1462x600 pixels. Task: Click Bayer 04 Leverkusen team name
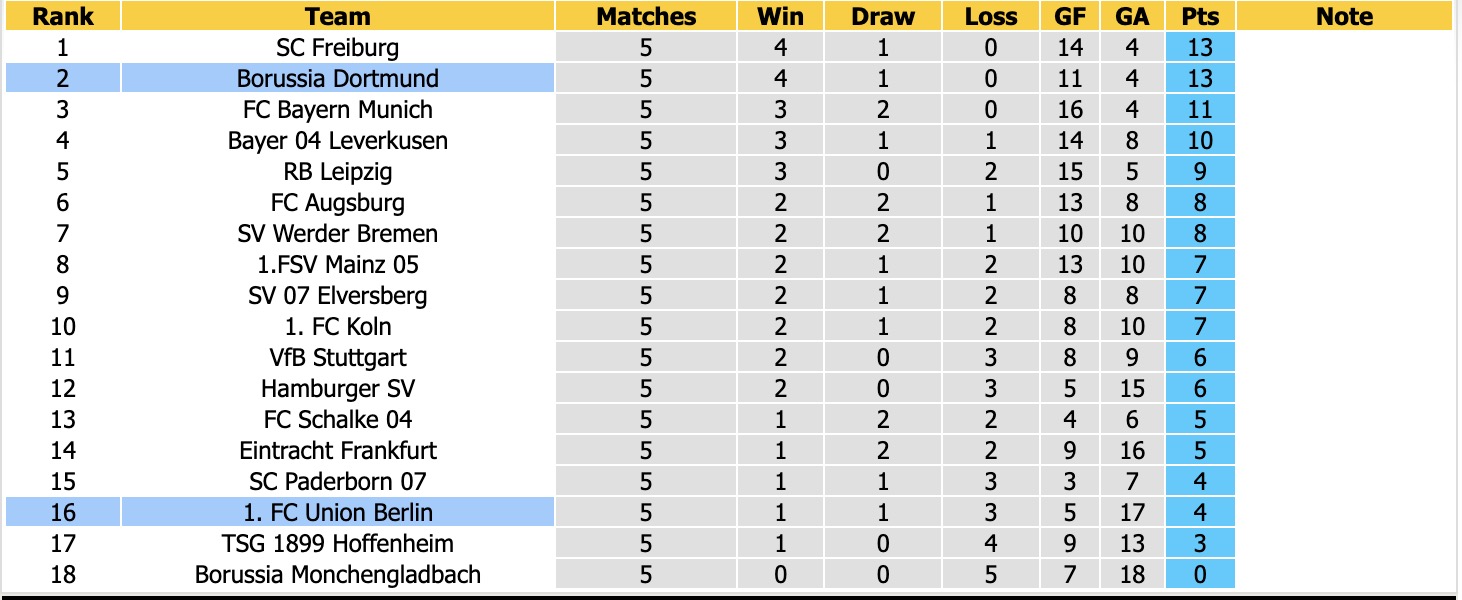tap(338, 140)
